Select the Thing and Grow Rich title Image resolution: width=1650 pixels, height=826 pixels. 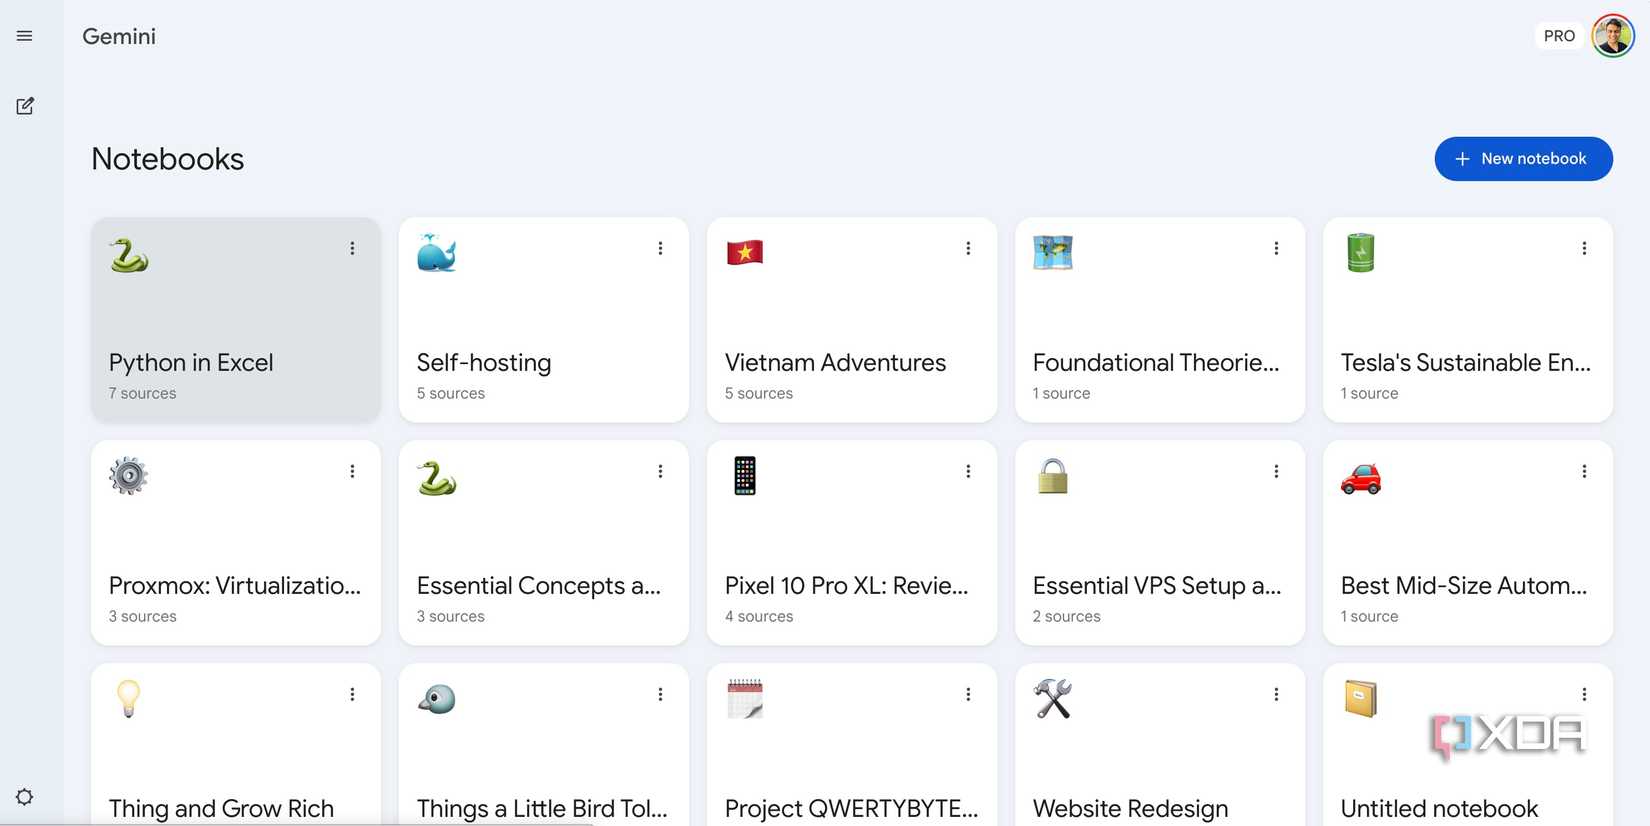[221, 809]
